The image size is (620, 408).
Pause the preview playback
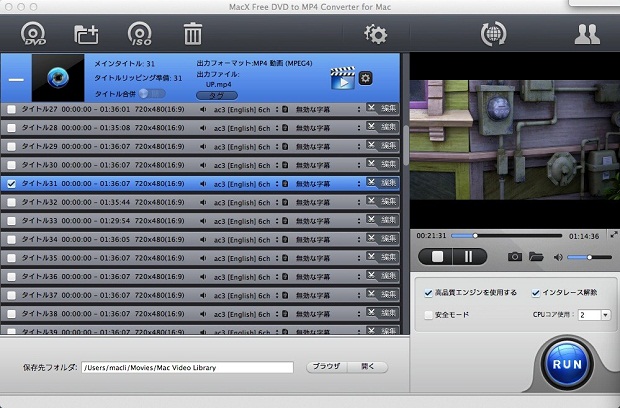469,257
